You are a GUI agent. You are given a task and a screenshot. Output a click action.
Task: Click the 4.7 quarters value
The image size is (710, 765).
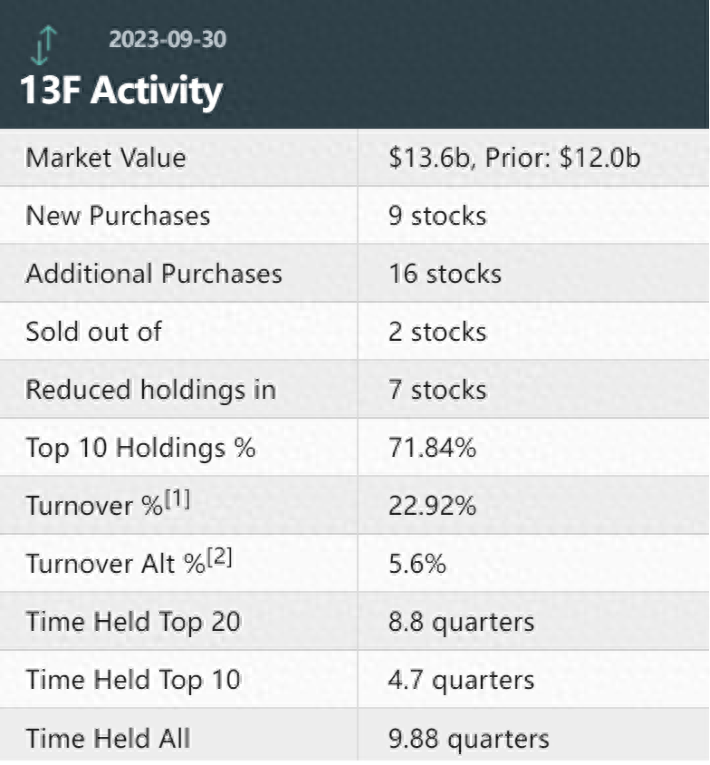tap(461, 680)
